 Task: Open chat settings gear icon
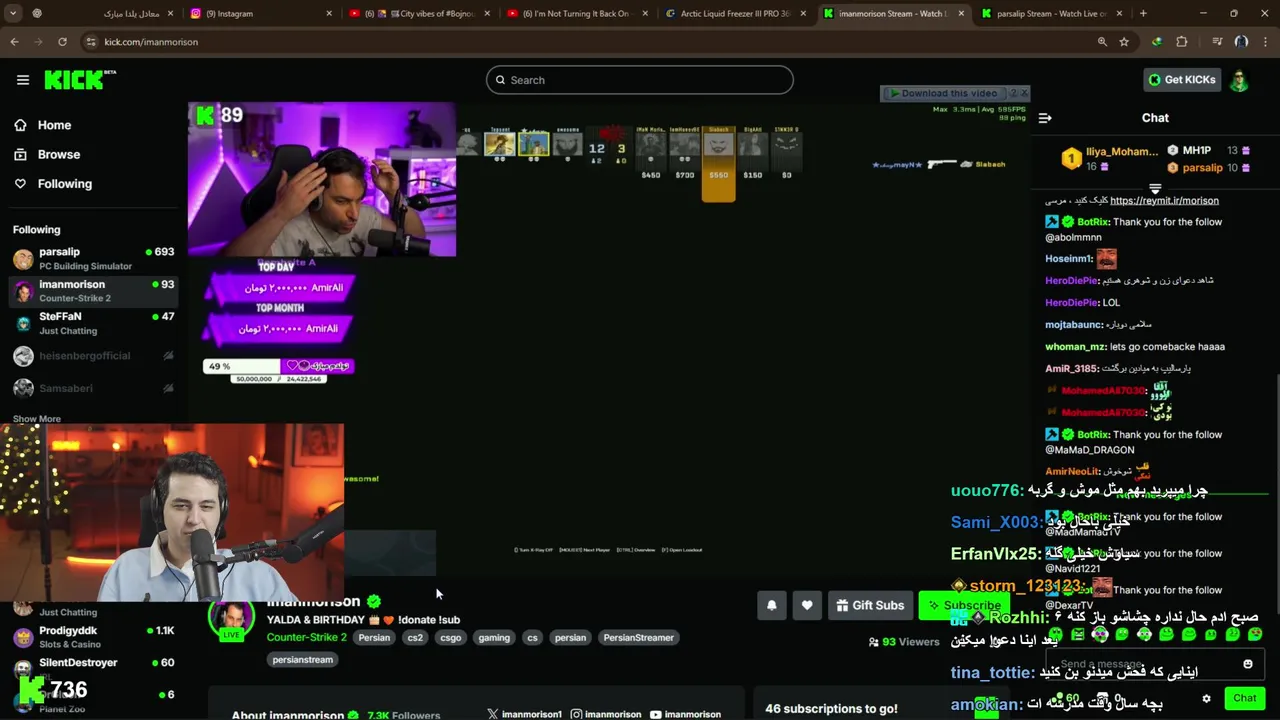1207,699
